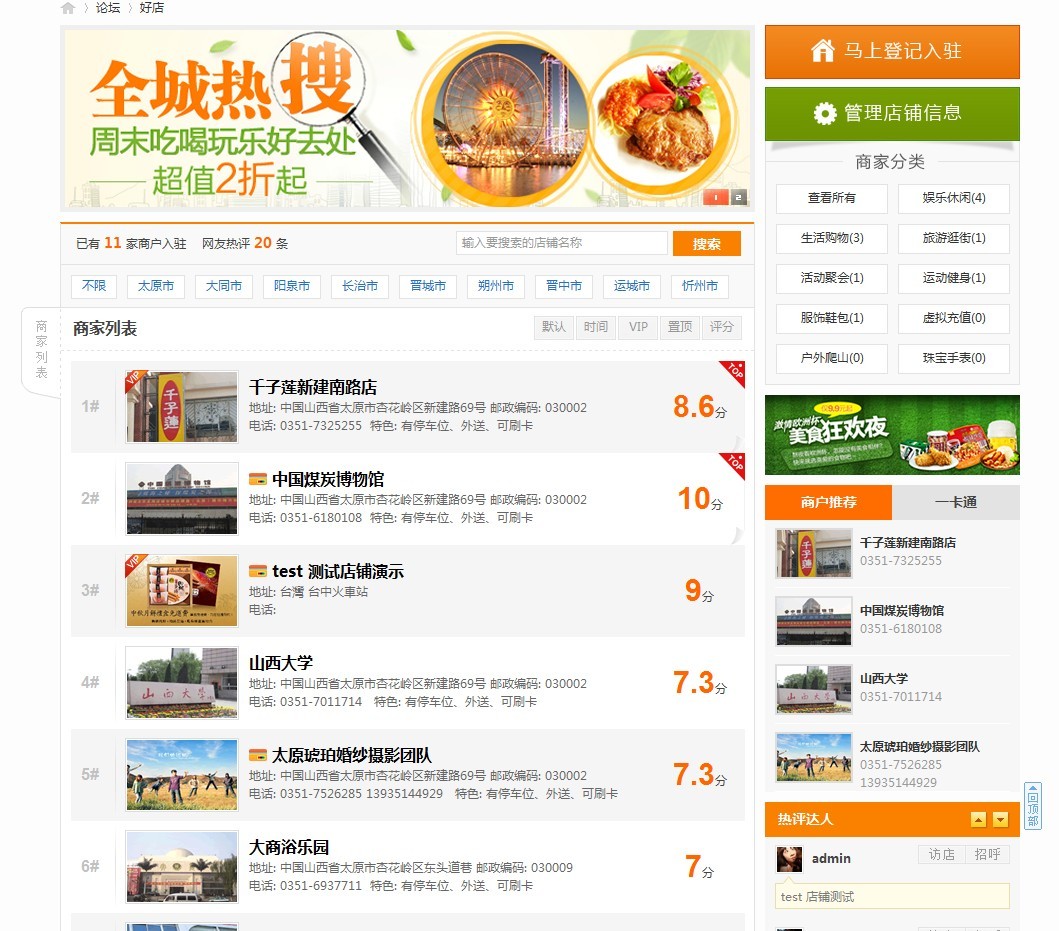Click the VIP ribbon on 千子莲新建南路店 photo
This screenshot has height=931, width=1059.
click(x=133, y=378)
